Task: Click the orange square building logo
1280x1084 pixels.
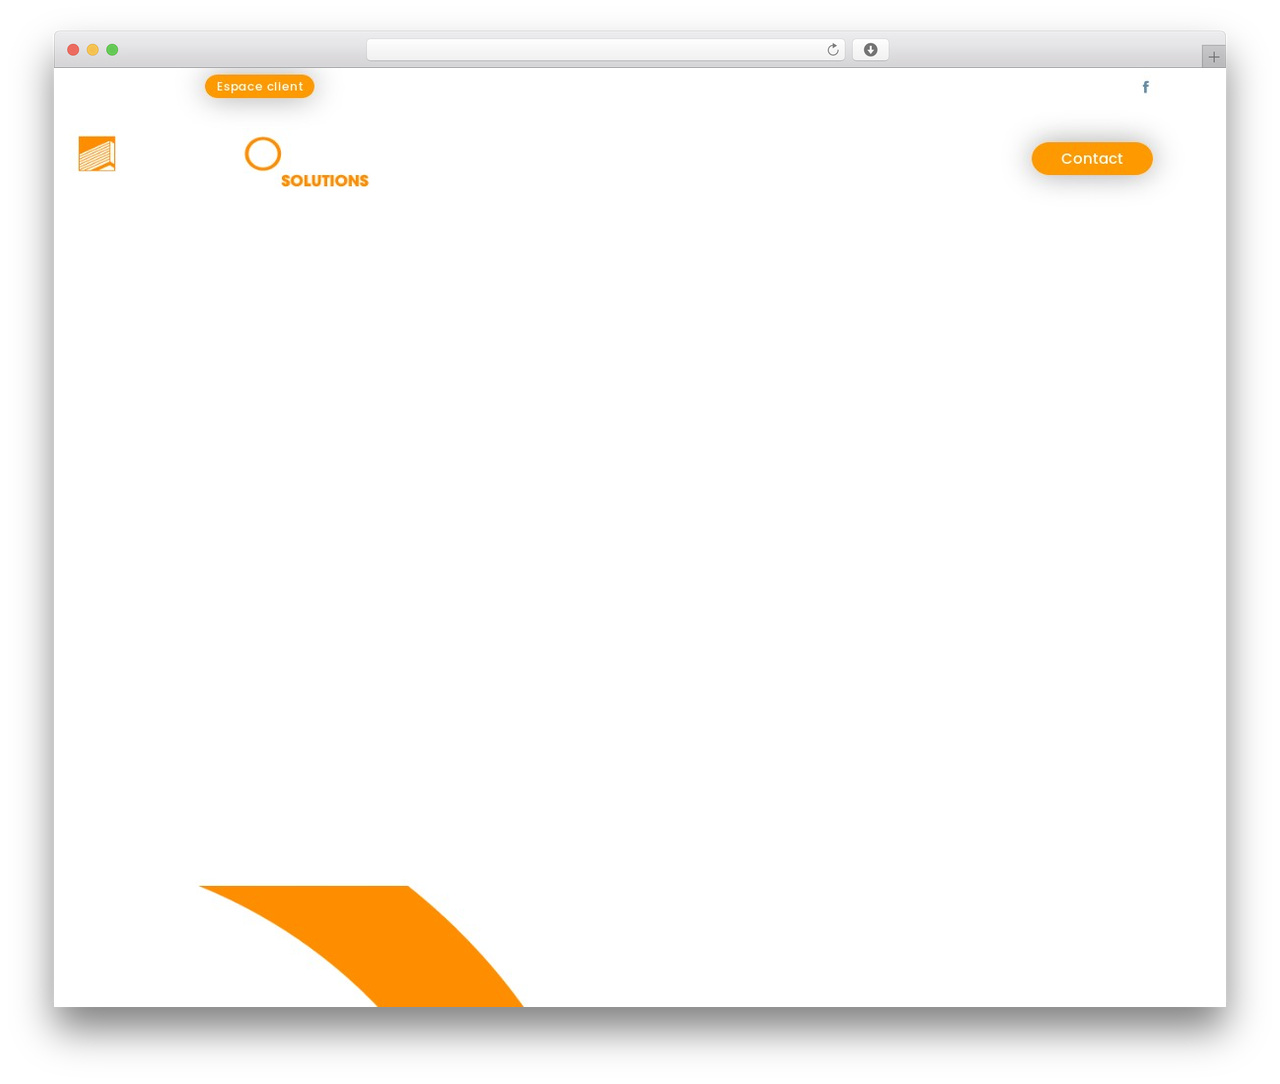Action: (97, 154)
